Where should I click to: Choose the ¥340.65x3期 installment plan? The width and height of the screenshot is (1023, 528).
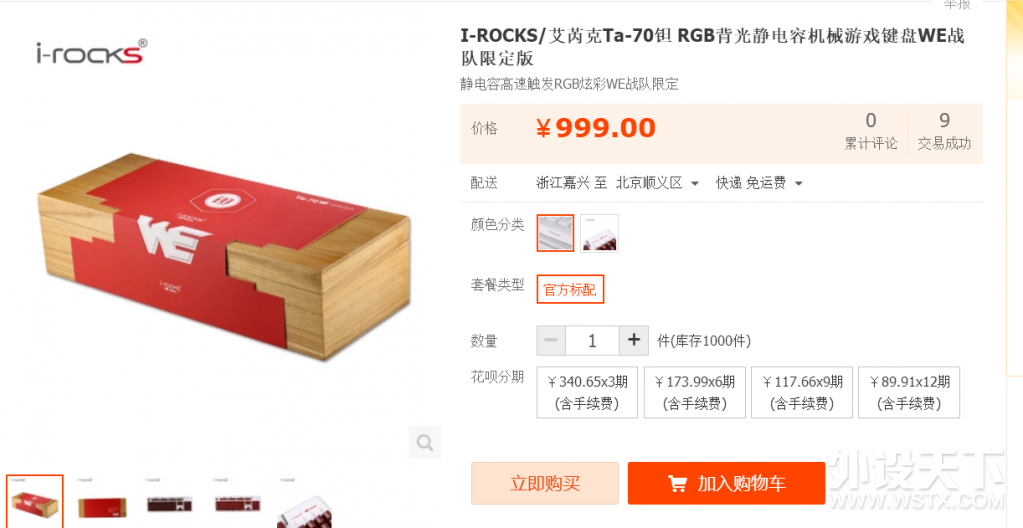pyautogui.click(x=587, y=392)
